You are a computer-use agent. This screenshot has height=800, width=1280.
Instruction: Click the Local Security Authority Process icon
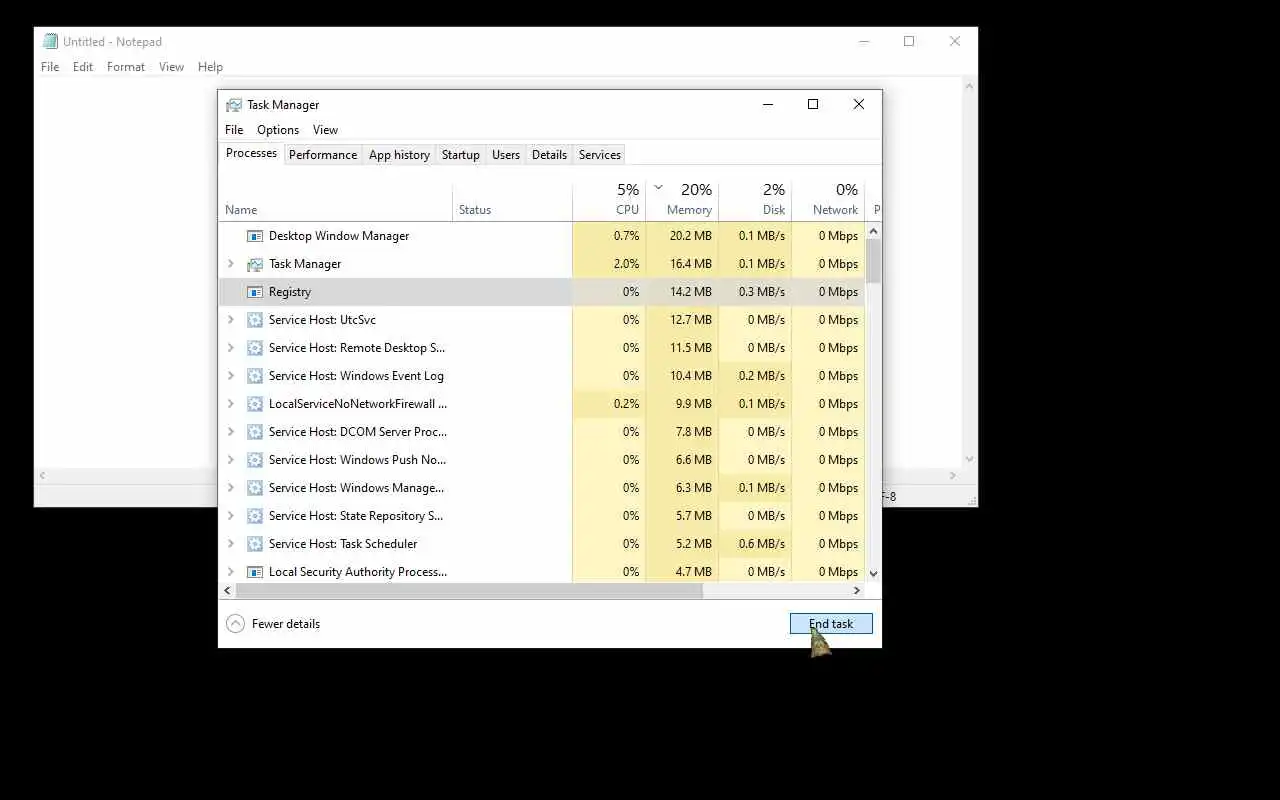click(254, 572)
